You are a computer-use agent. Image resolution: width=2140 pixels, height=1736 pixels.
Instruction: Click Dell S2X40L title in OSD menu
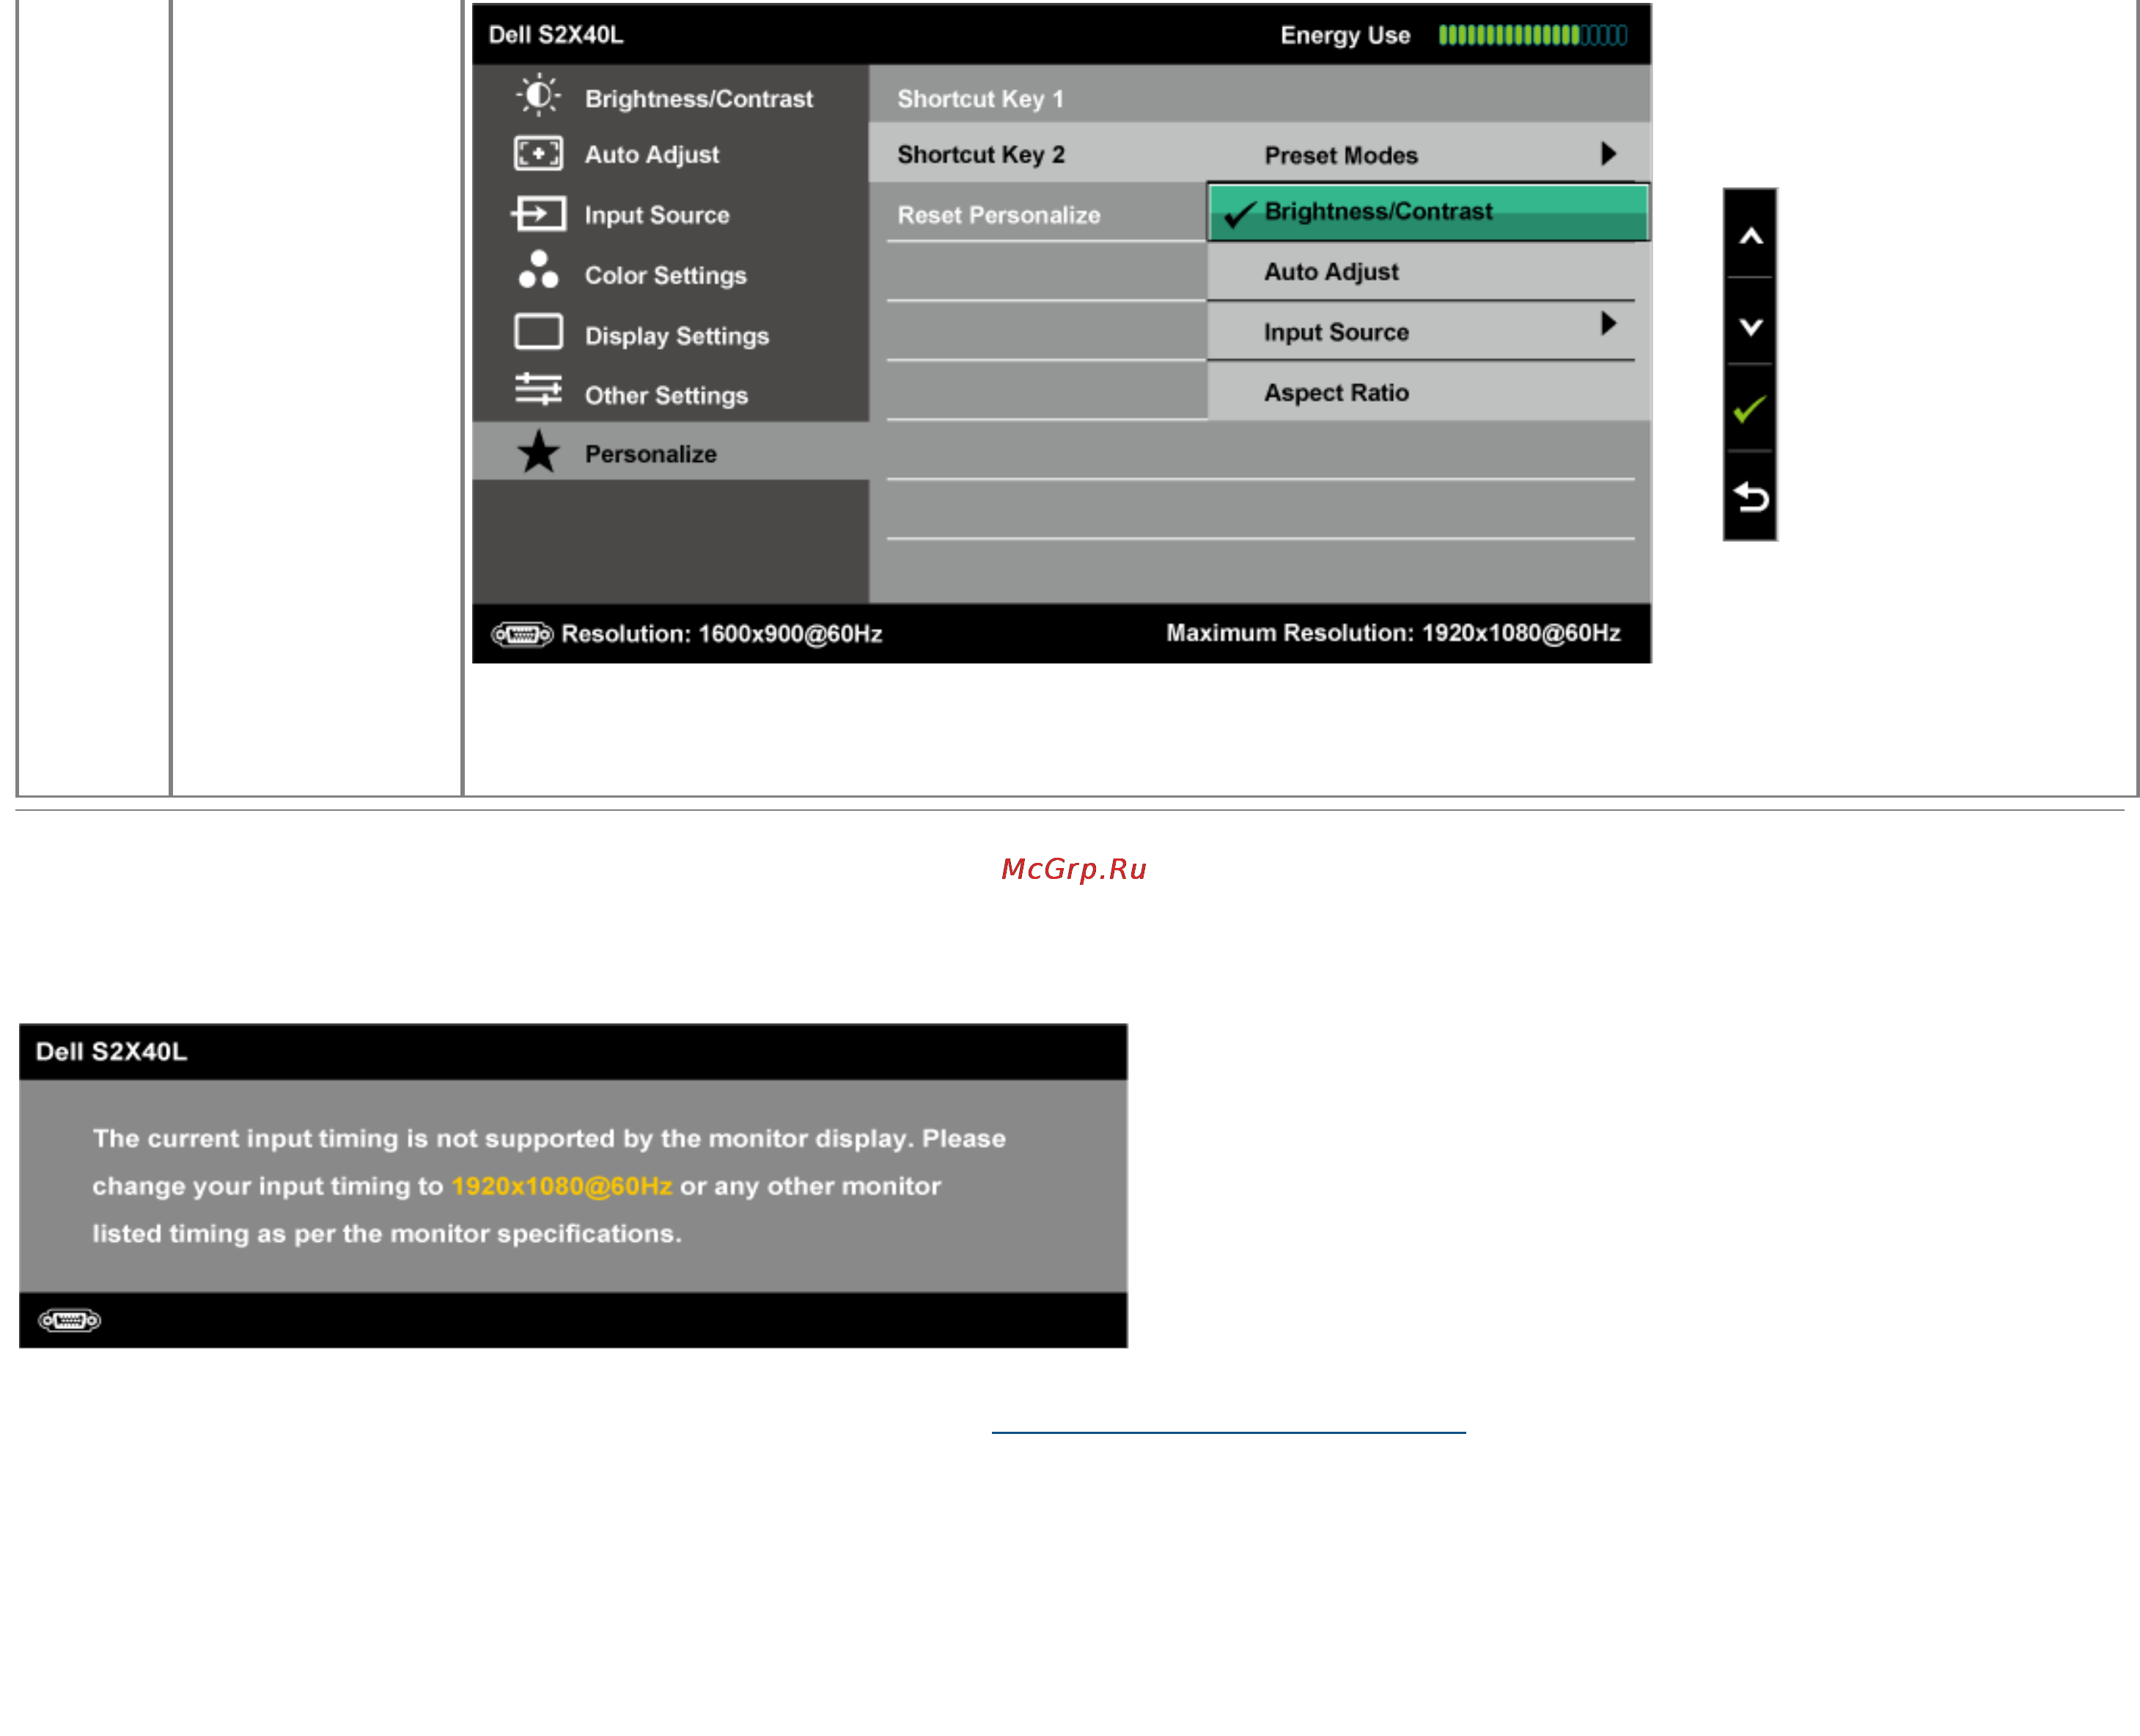coord(556,35)
